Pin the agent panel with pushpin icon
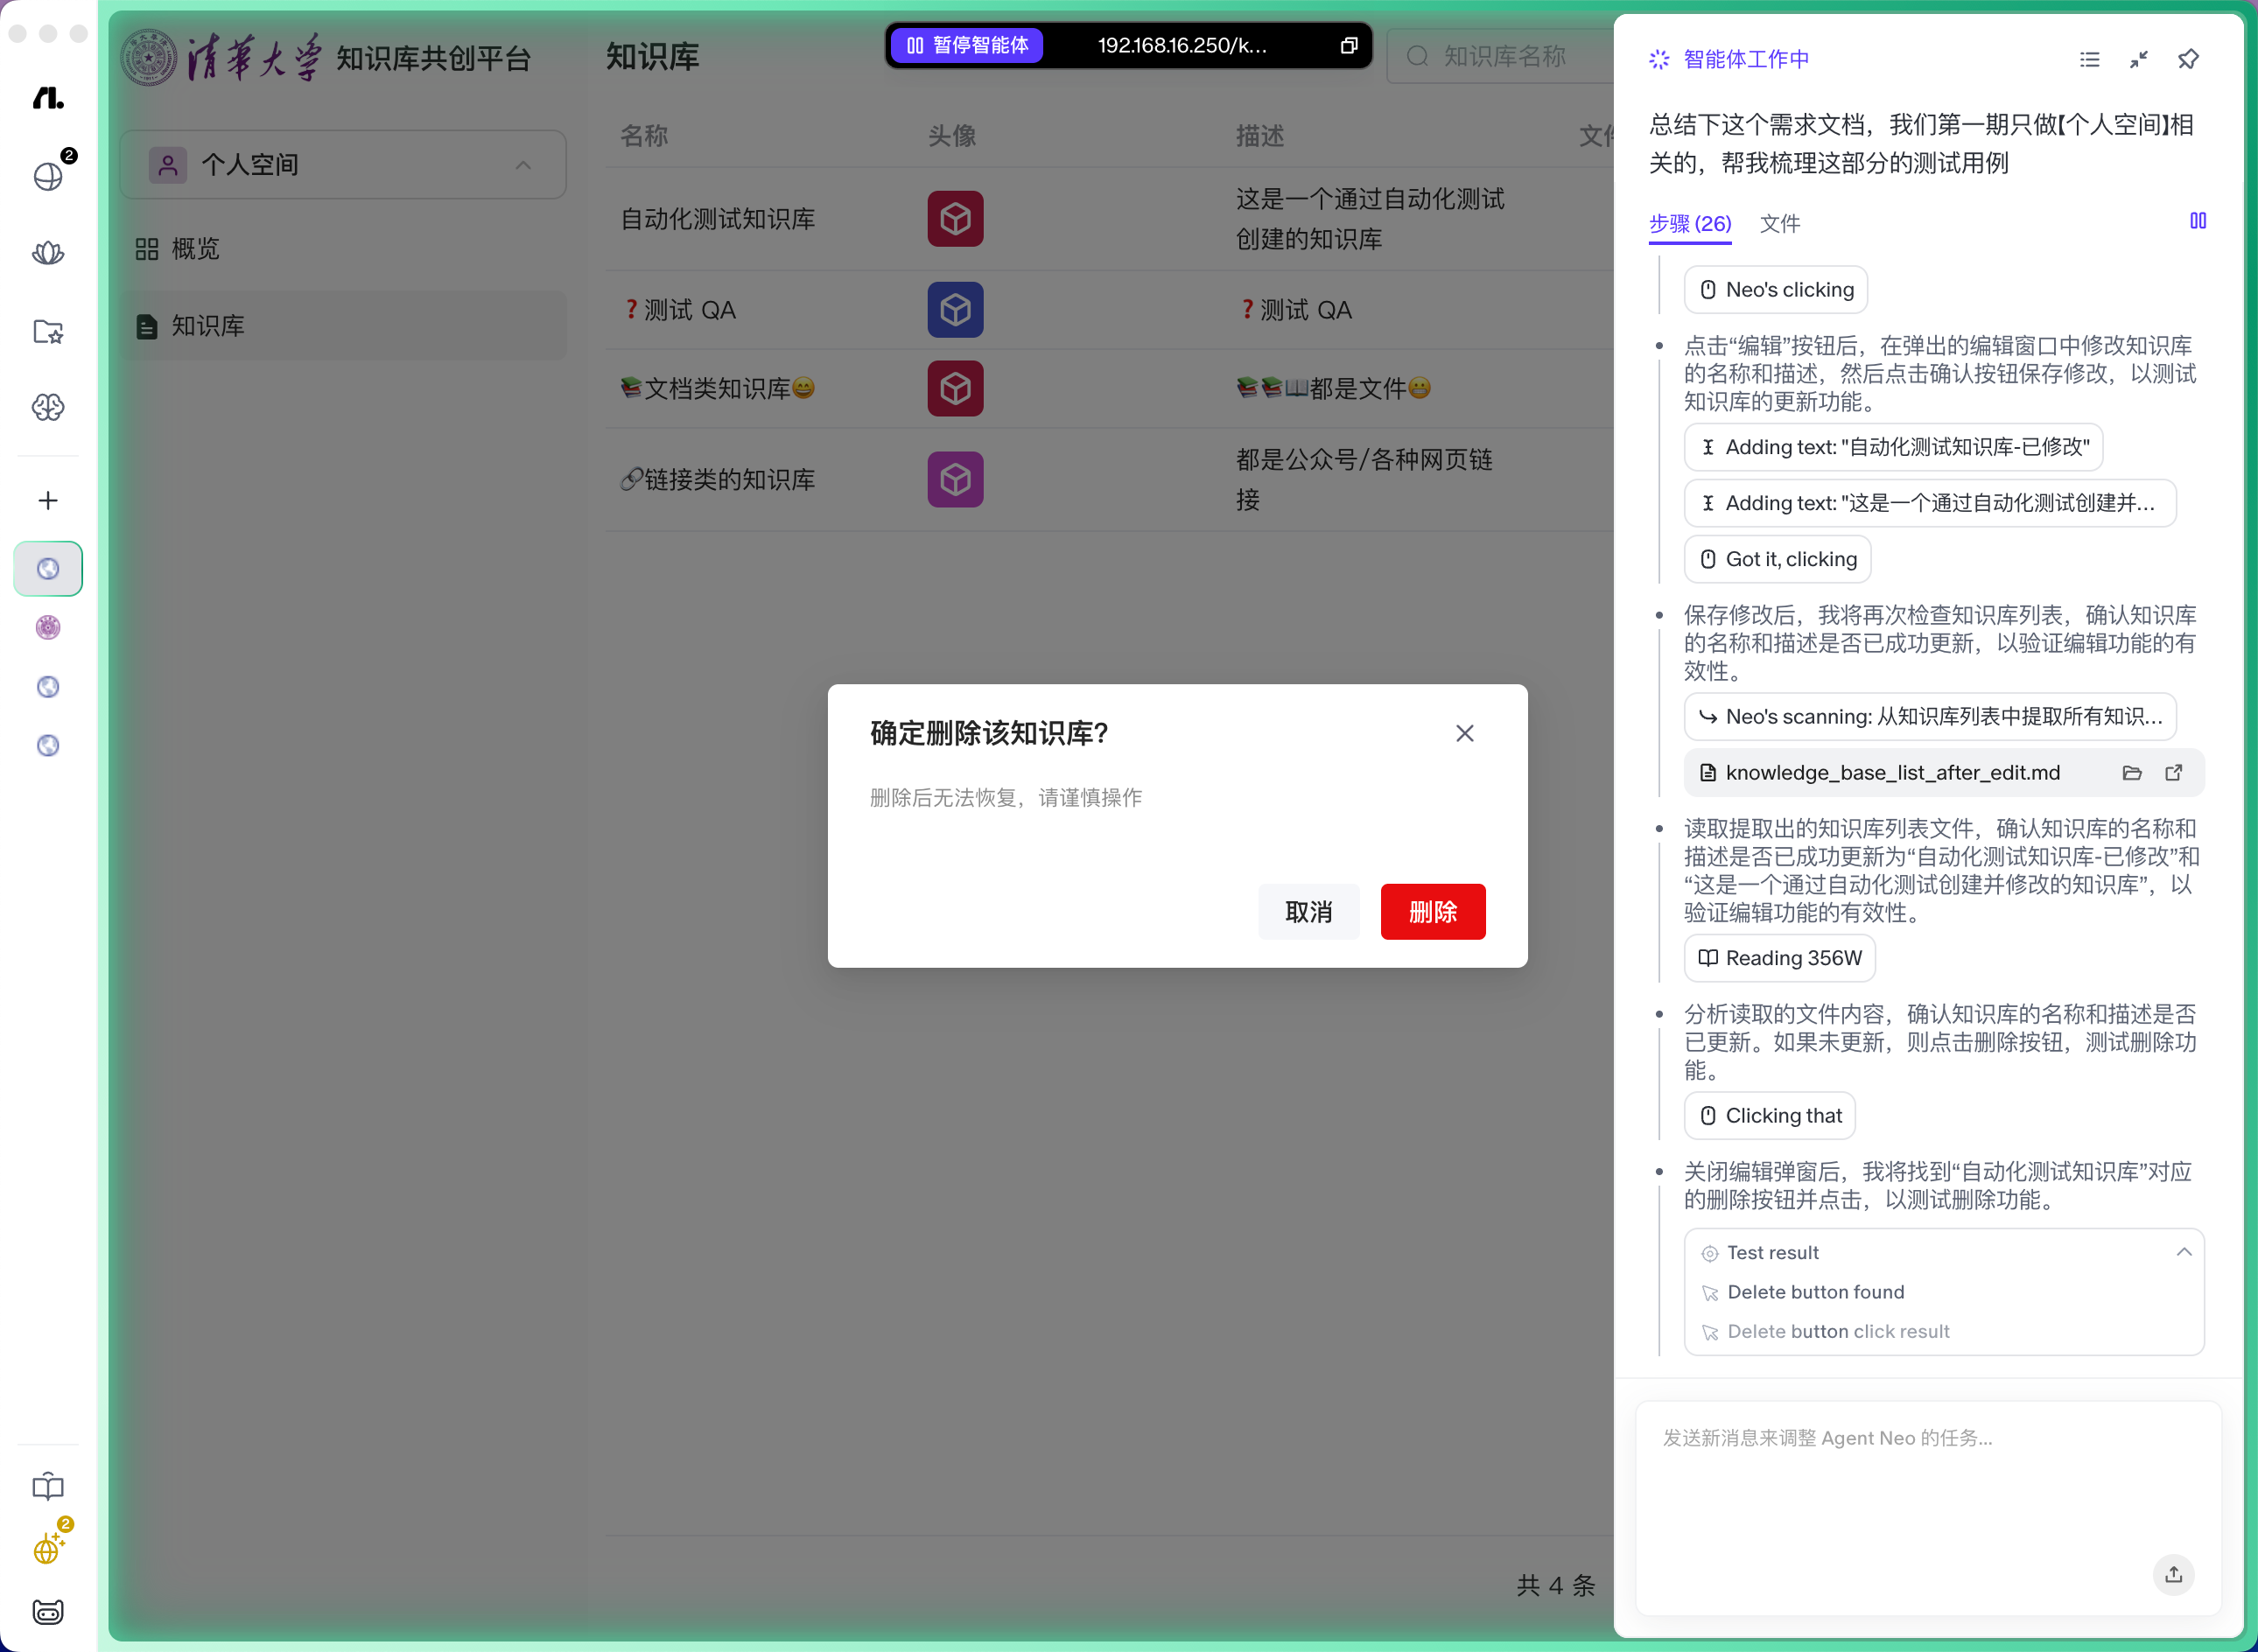The image size is (2258, 1652). click(2188, 59)
